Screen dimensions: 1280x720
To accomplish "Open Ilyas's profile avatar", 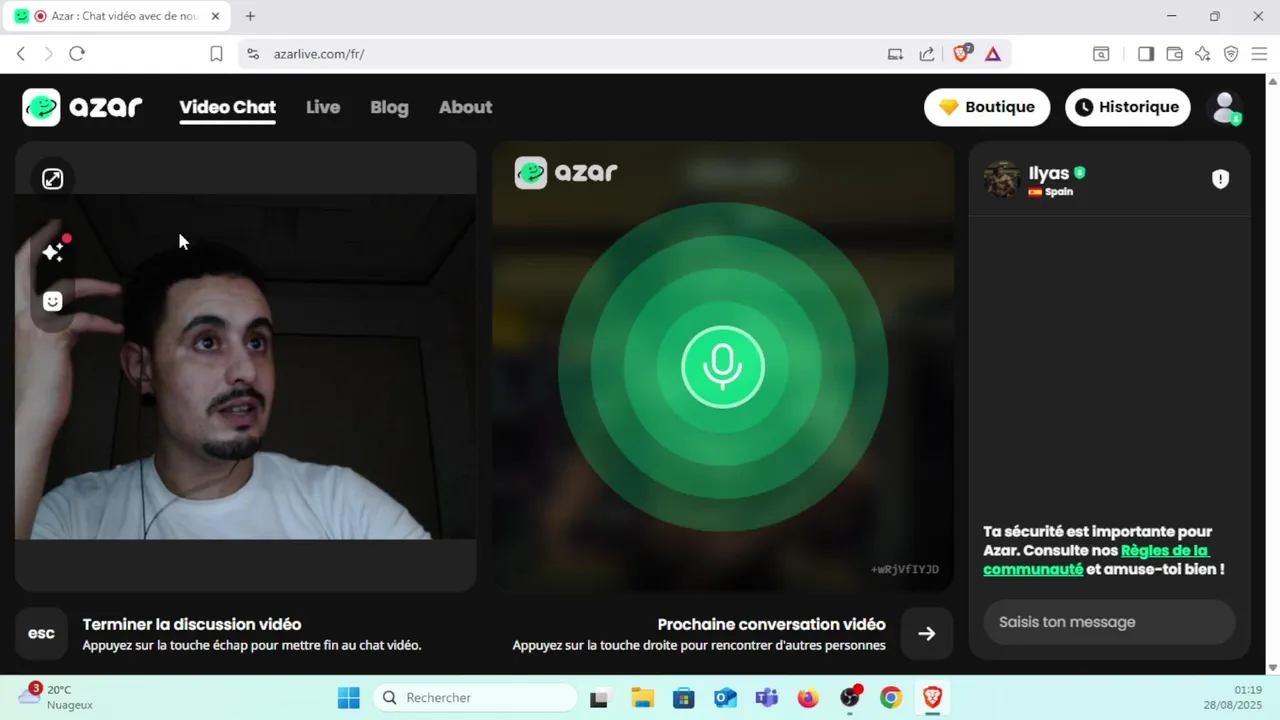I will click(1002, 179).
